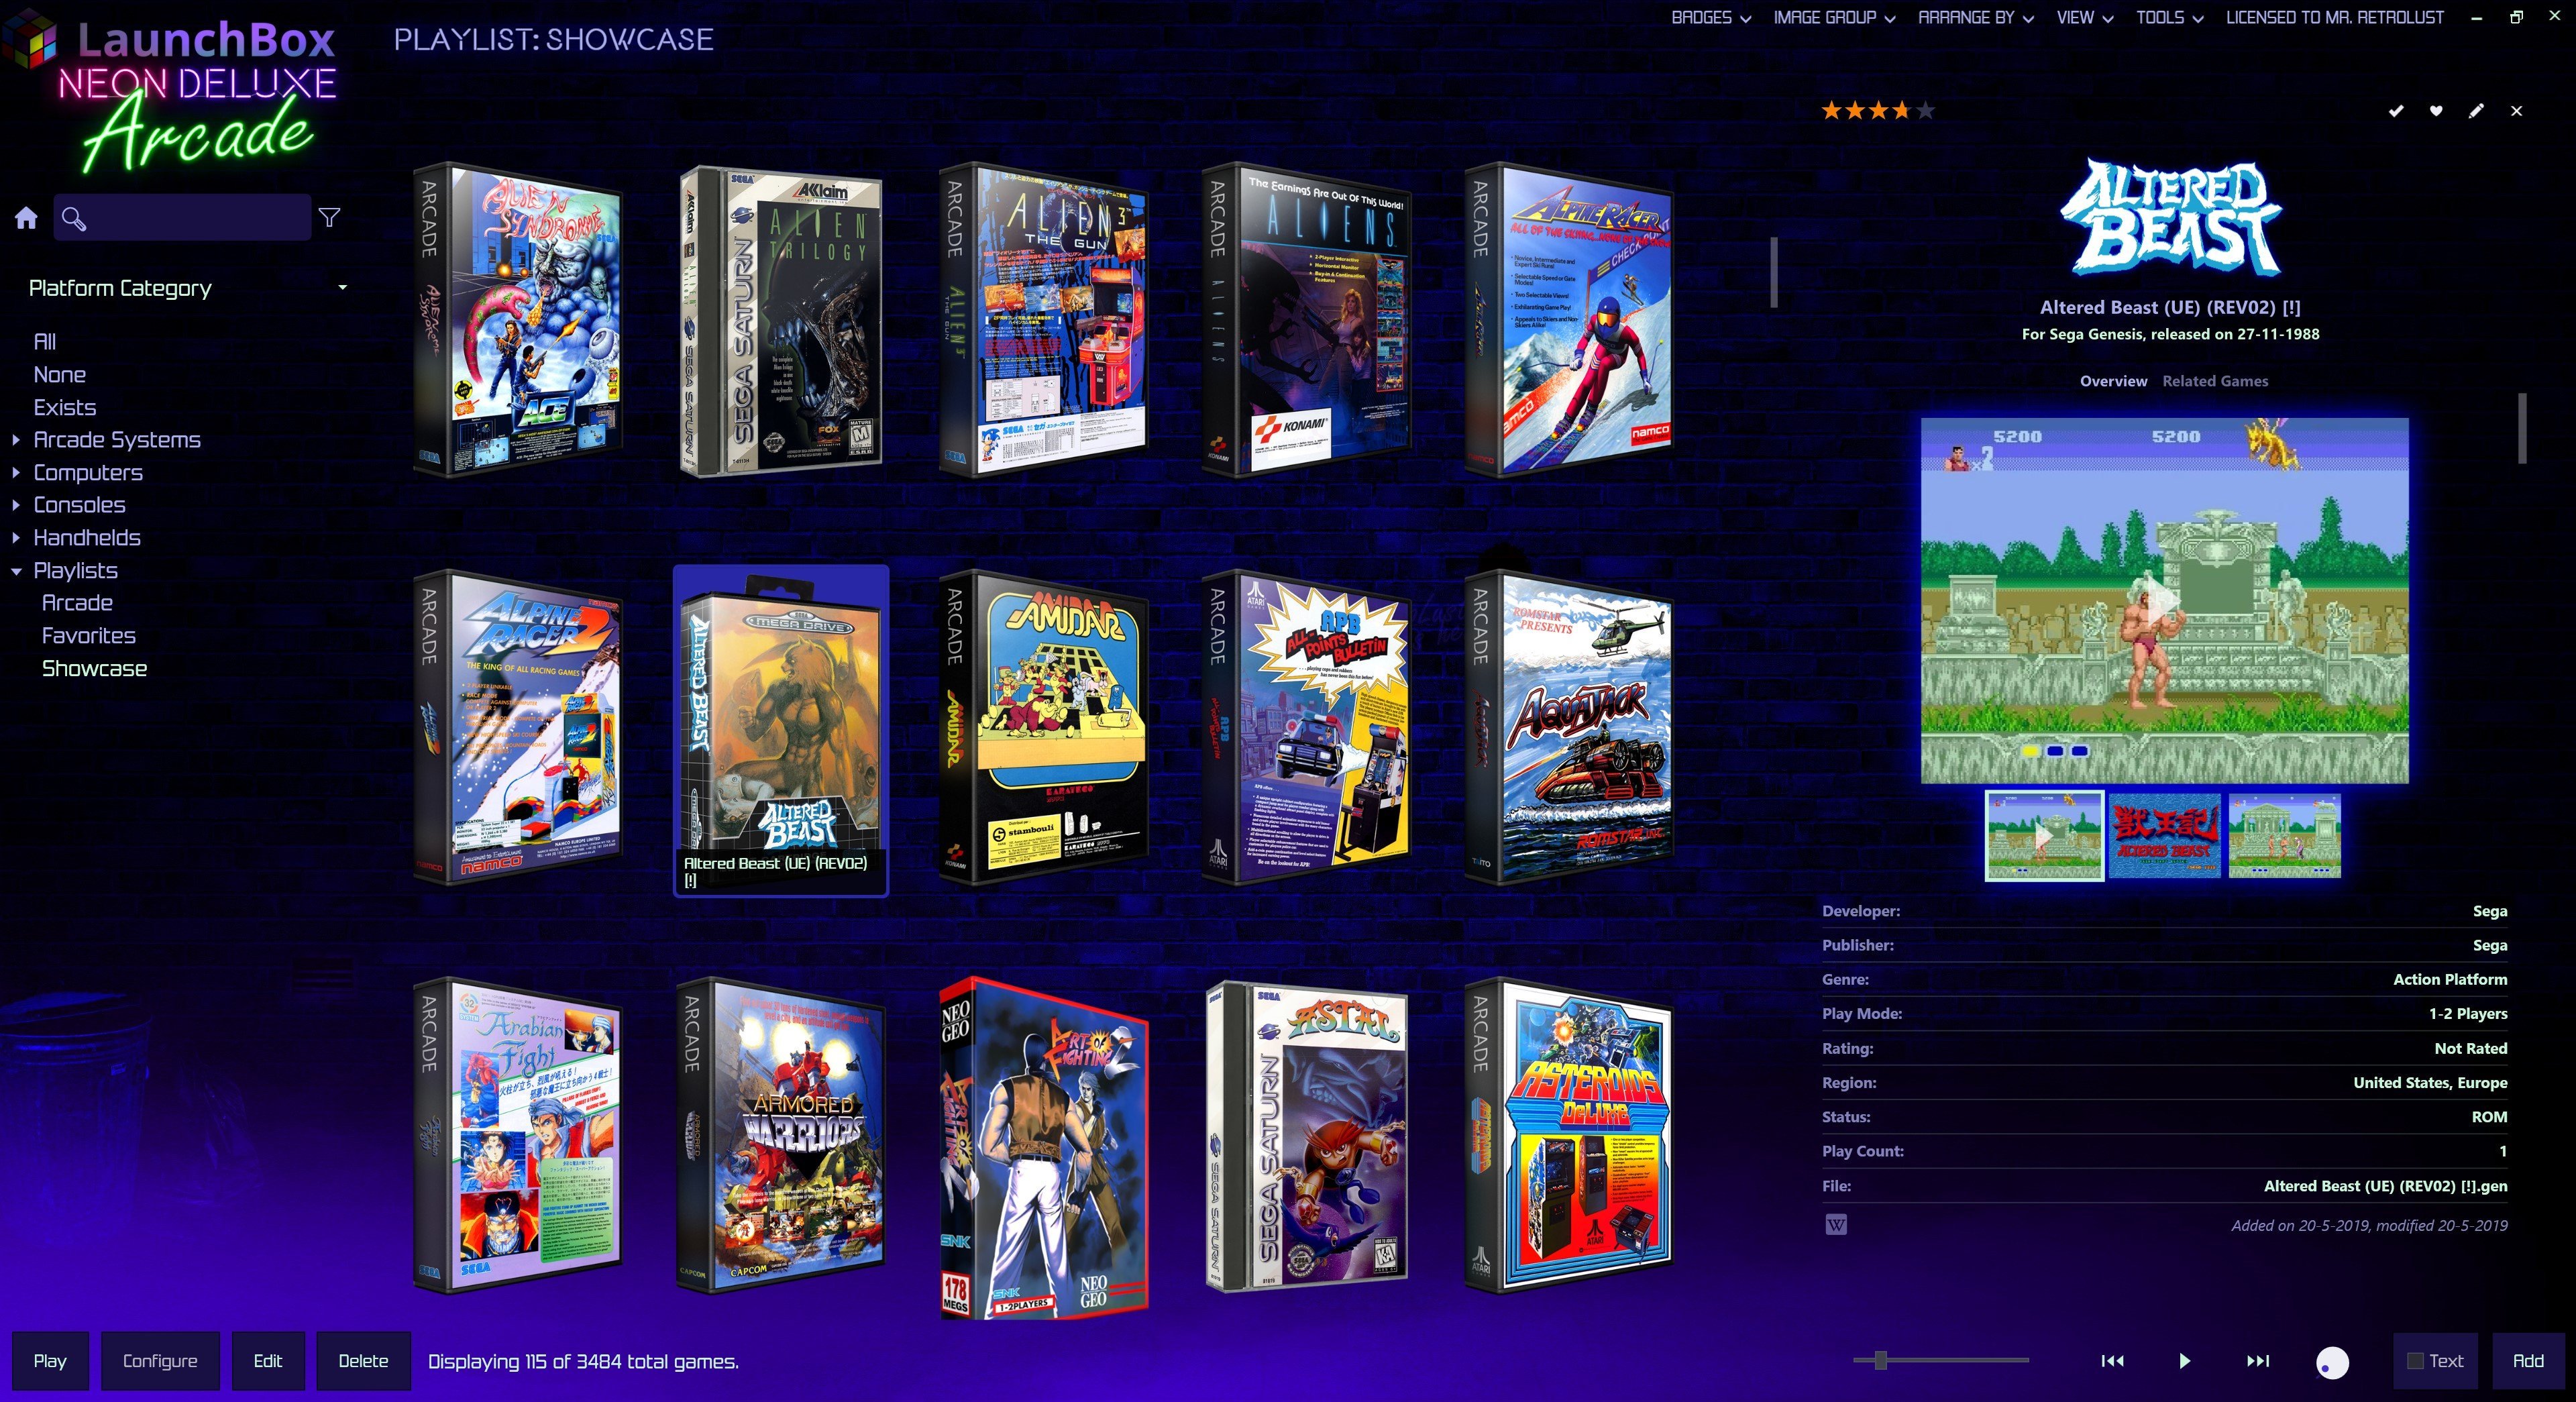Screen dimensions: 2576x1402
Task: Open the Favorites playlist
Action: coord(88,636)
